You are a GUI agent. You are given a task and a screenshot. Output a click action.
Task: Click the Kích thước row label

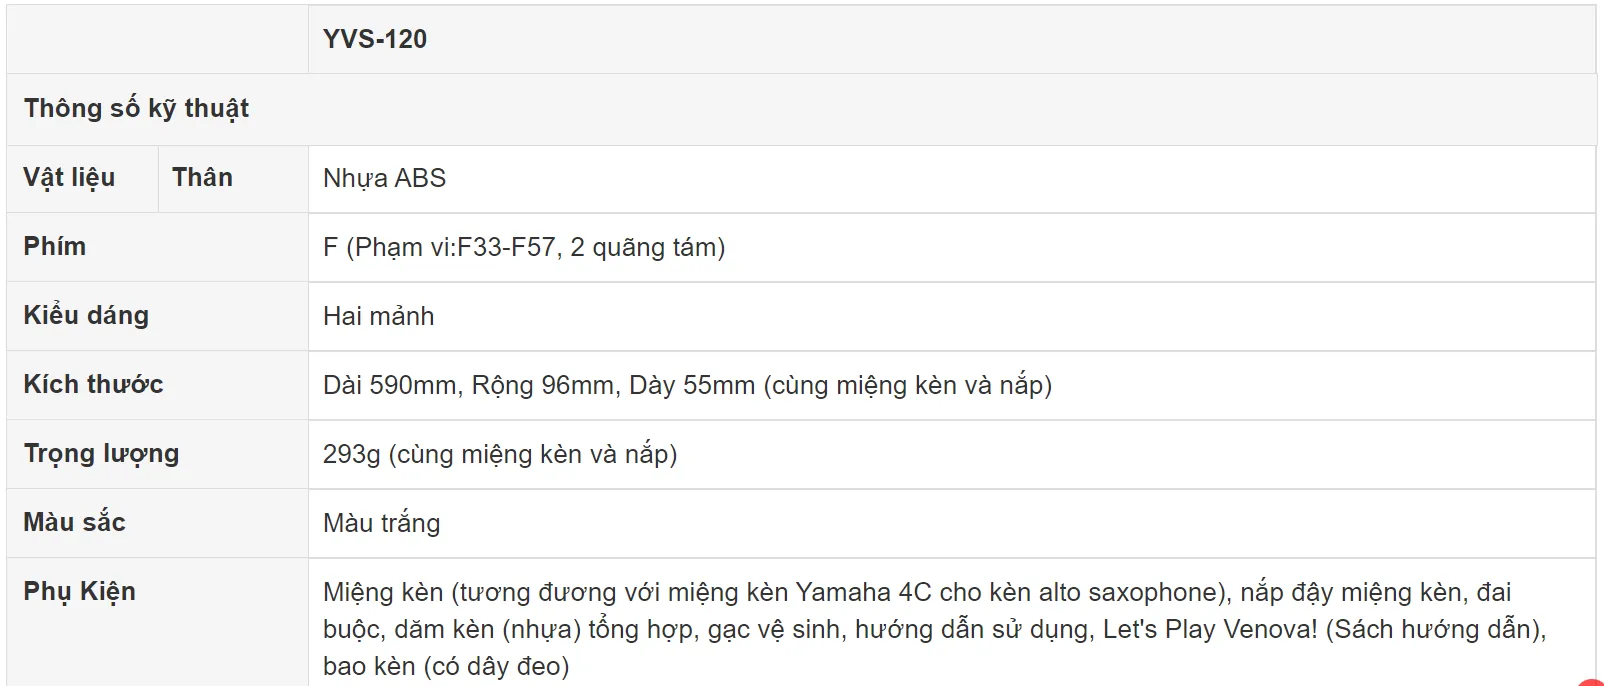tap(93, 384)
